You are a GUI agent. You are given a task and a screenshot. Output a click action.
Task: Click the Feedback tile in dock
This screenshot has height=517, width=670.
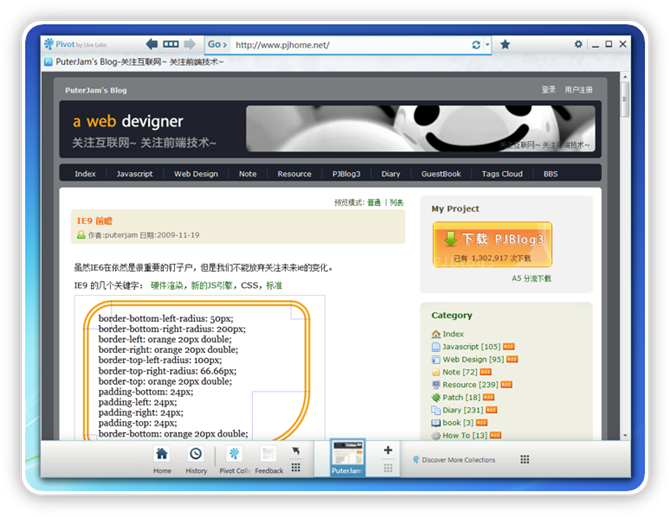point(269,458)
